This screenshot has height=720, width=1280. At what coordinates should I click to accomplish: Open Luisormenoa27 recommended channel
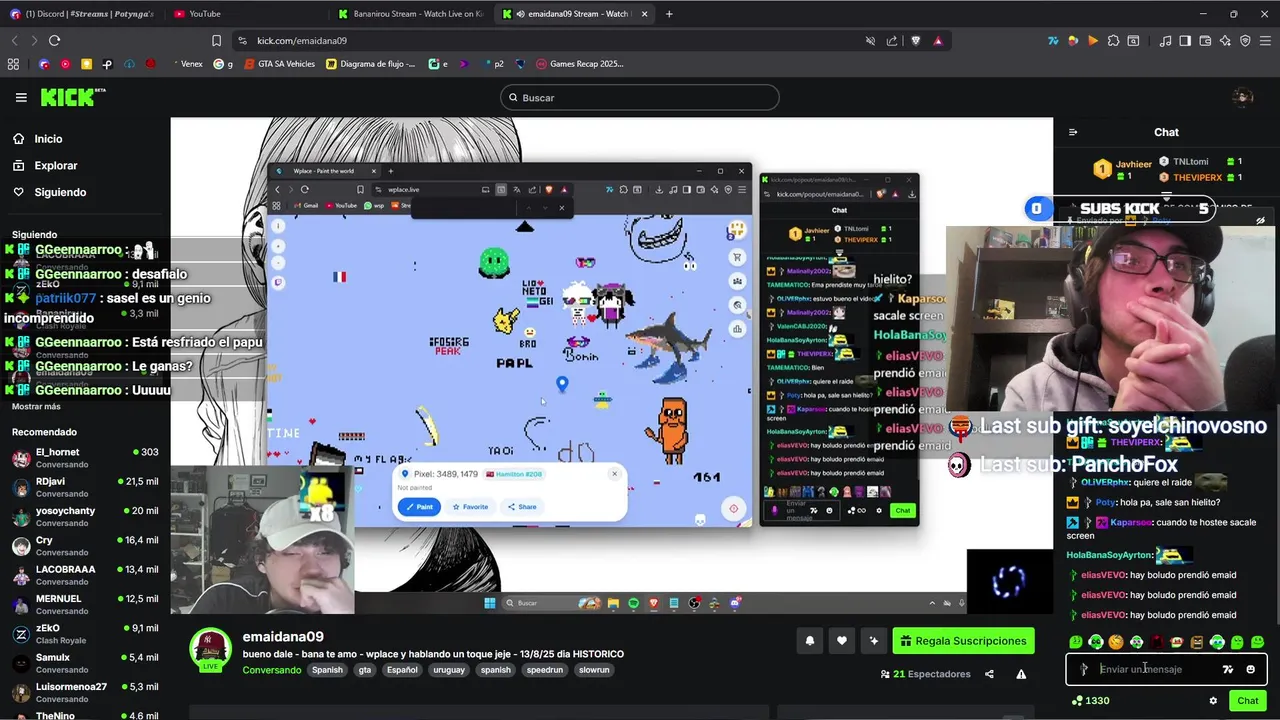pyautogui.click(x=85, y=692)
